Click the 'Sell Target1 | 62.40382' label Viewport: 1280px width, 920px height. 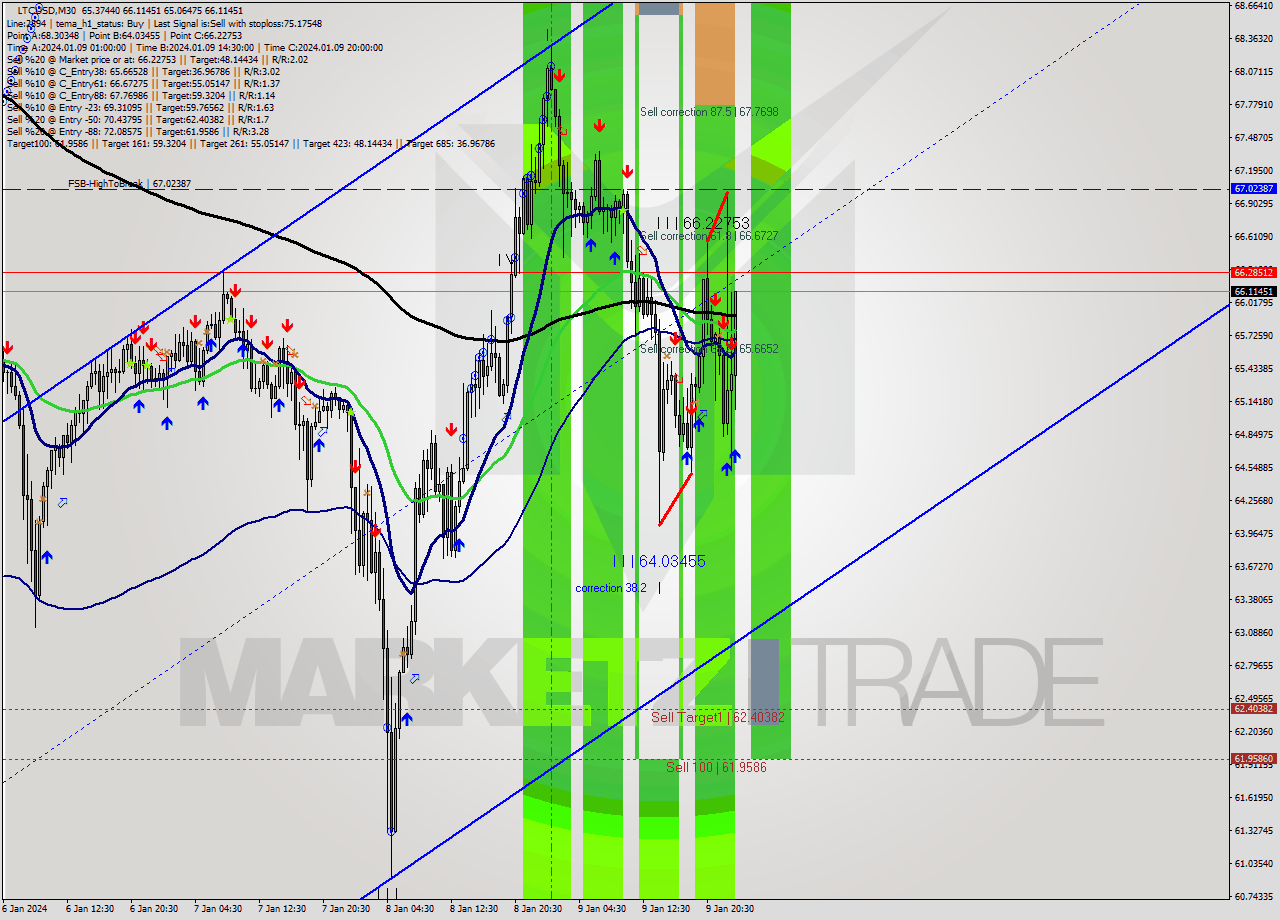(x=718, y=717)
